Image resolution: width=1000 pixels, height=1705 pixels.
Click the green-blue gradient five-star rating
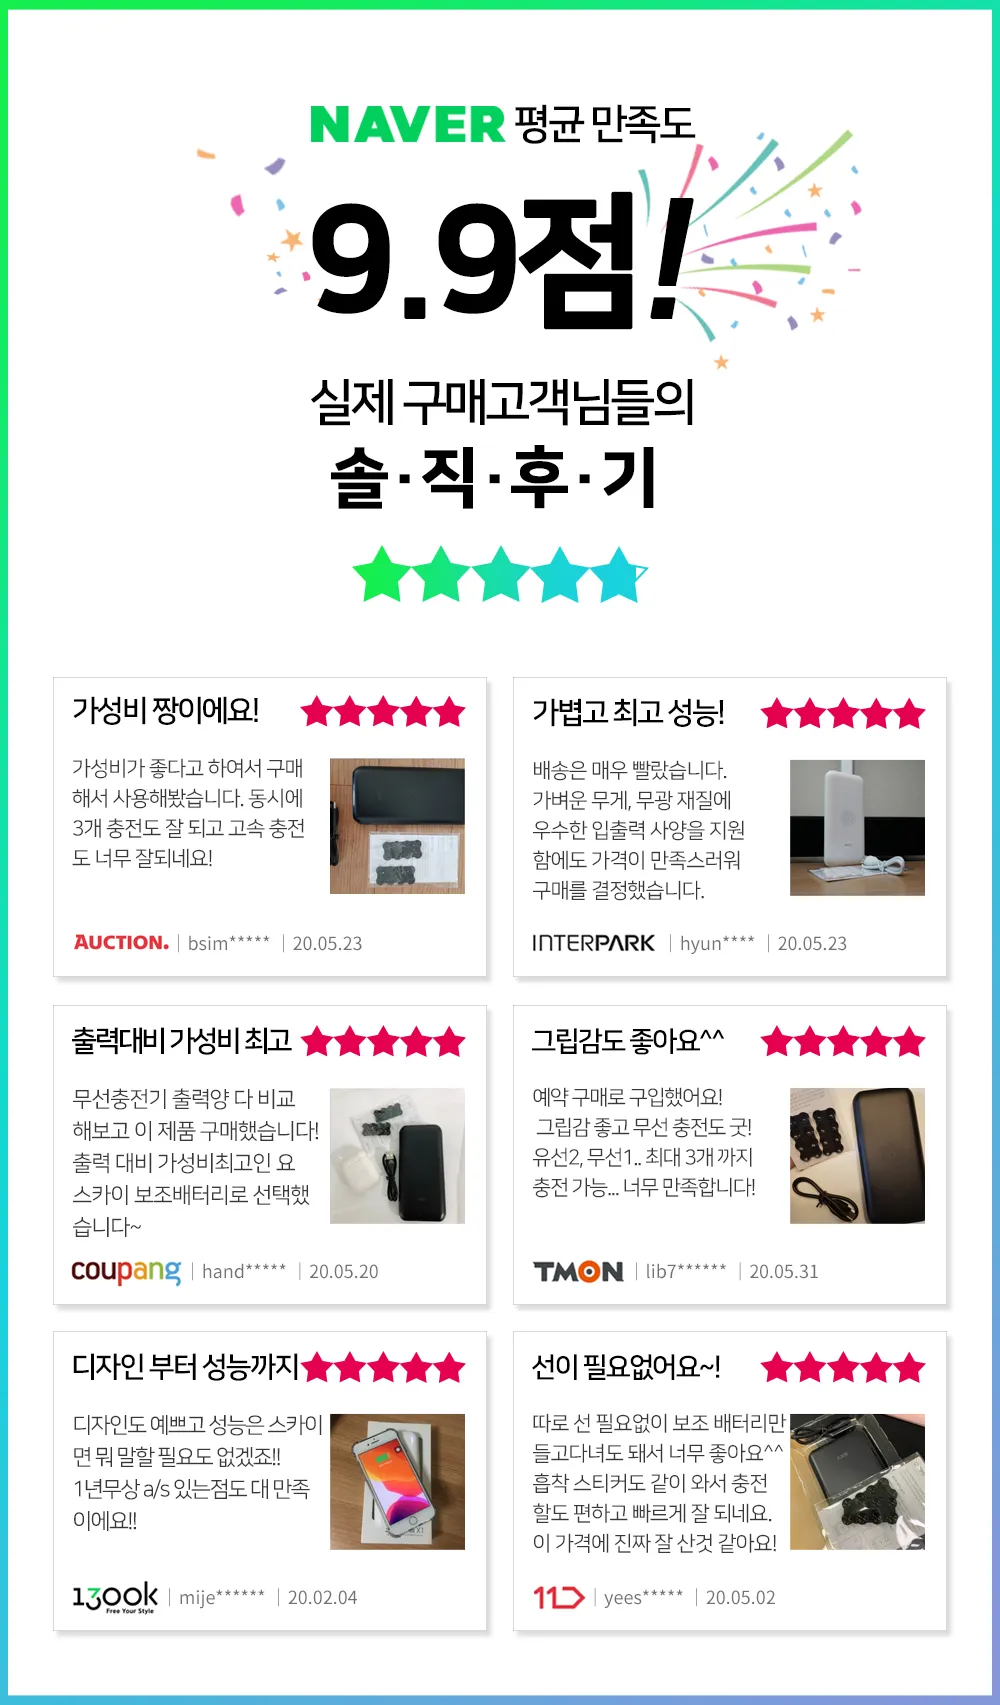click(500, 574)
